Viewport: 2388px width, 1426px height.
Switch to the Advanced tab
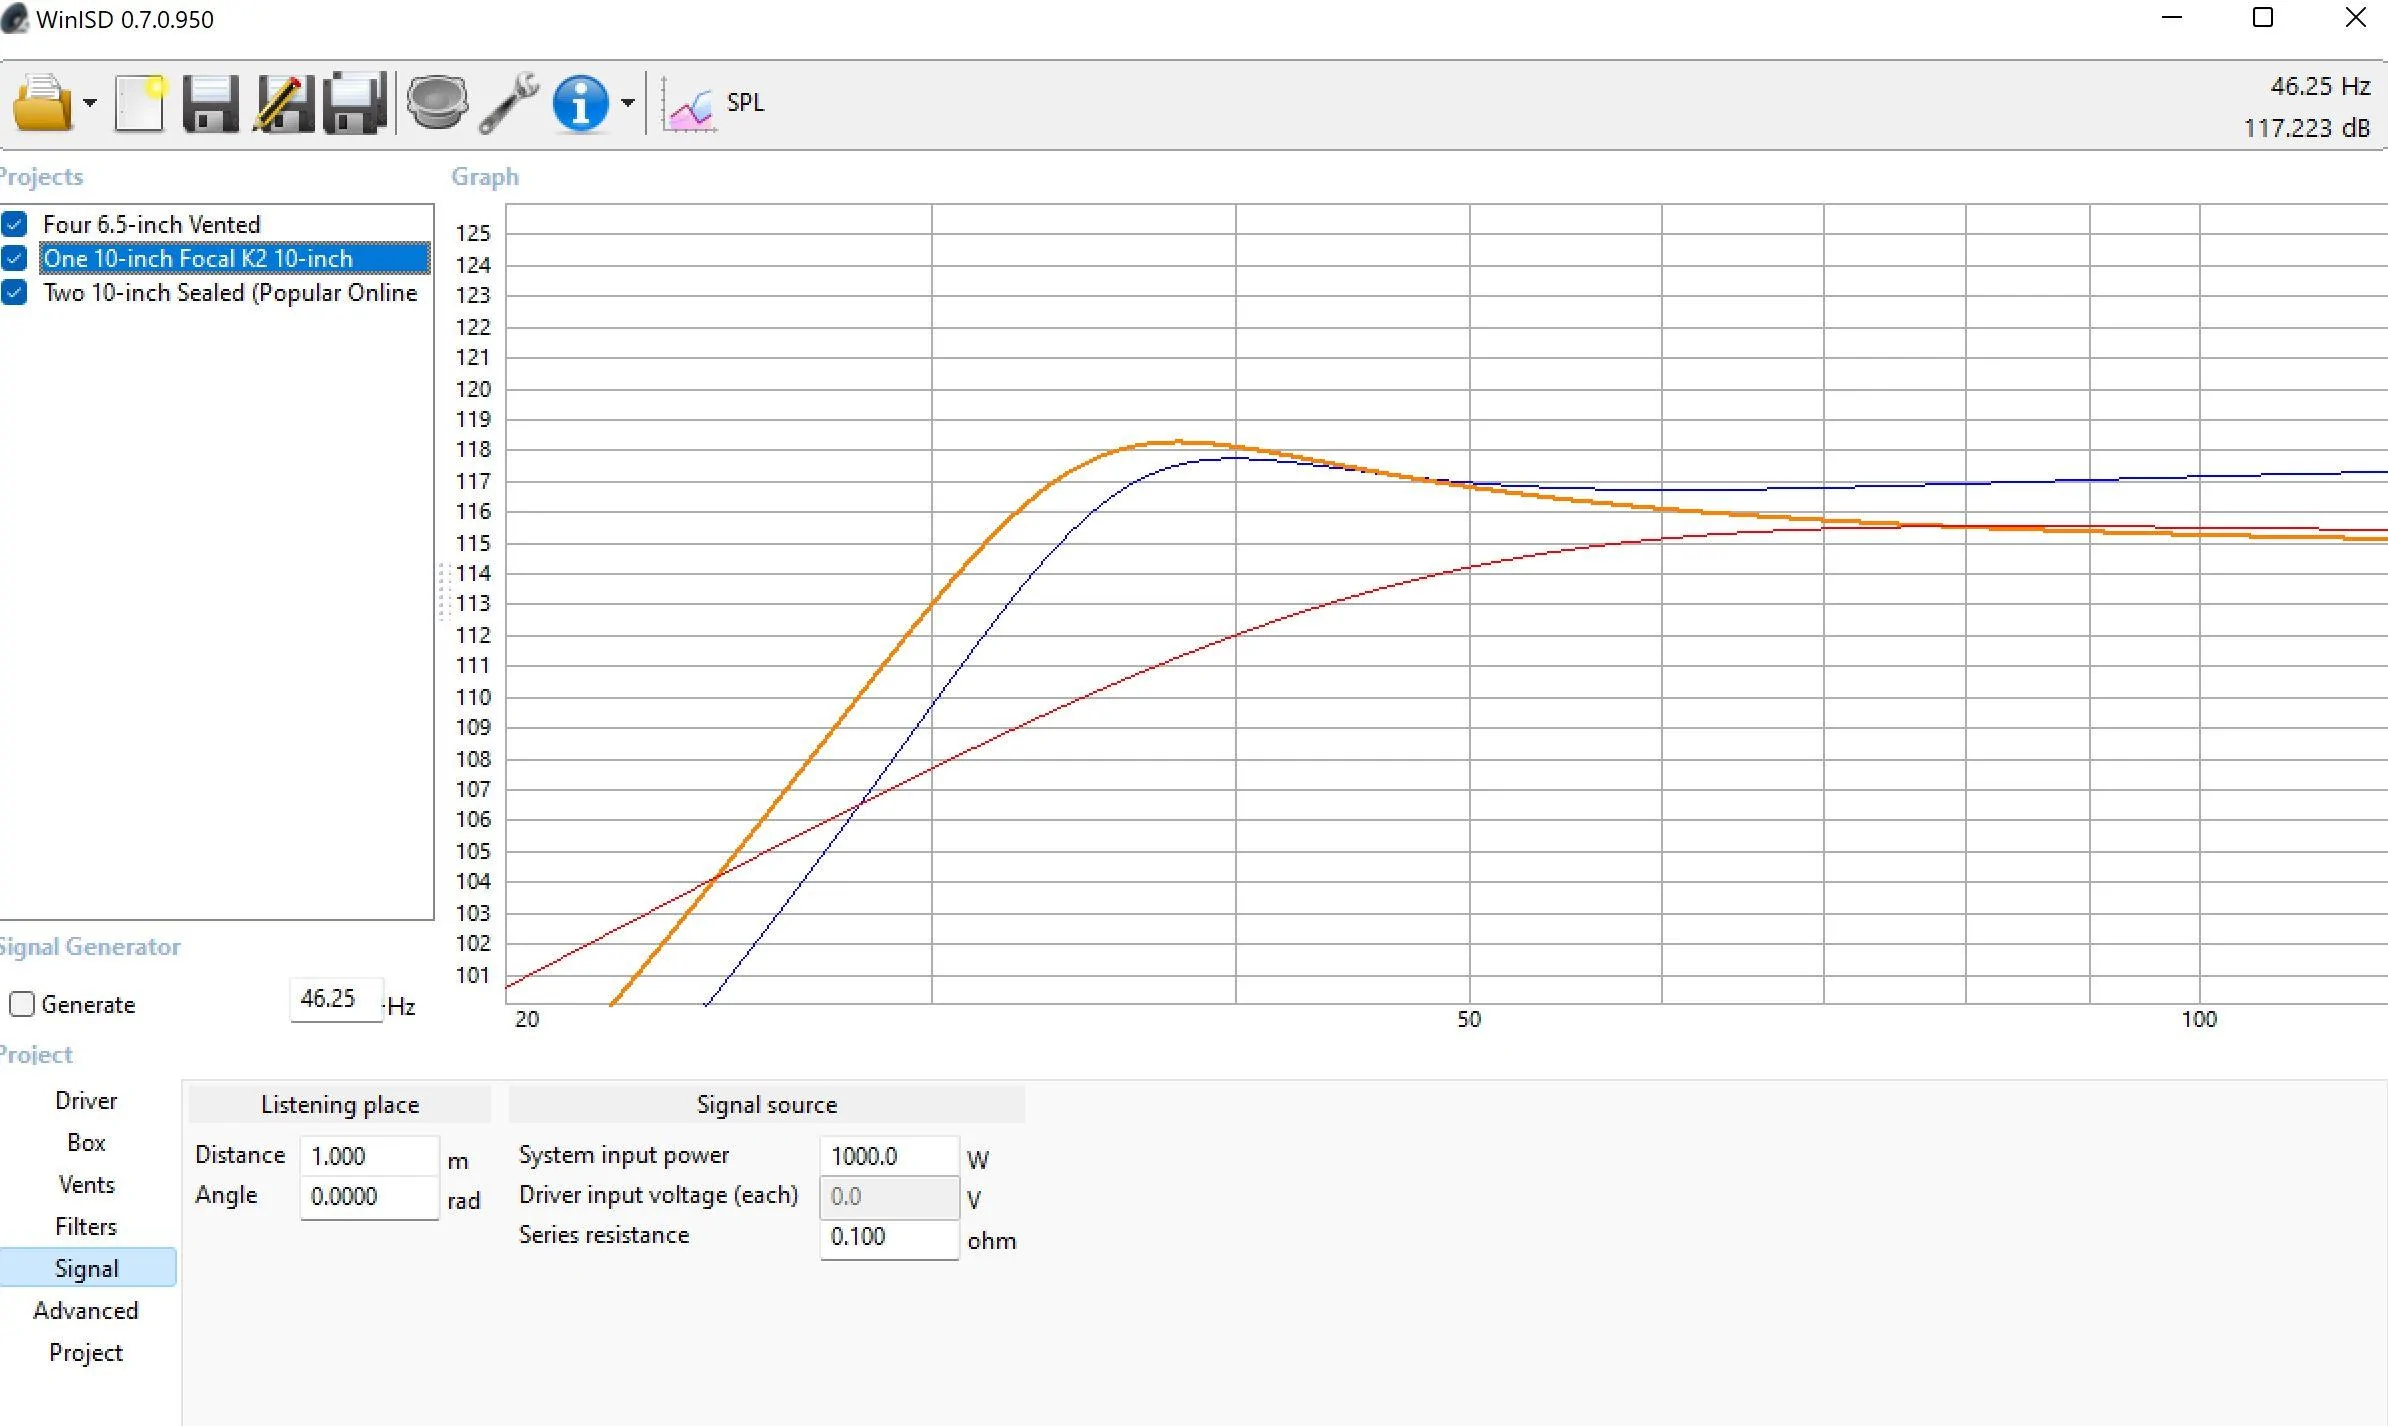(86, 1310)
